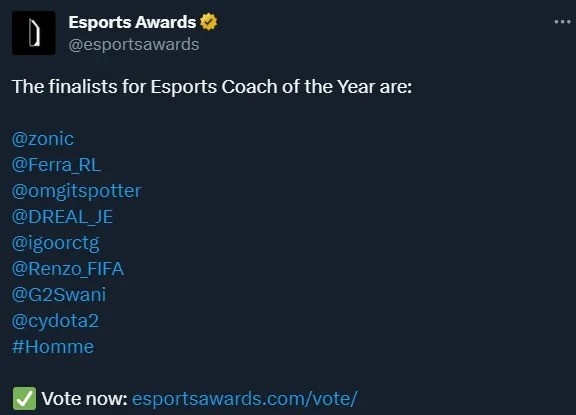576x415 pixels.
Task: Visit the @omgitspotter profile link
Action: [76, 191]
